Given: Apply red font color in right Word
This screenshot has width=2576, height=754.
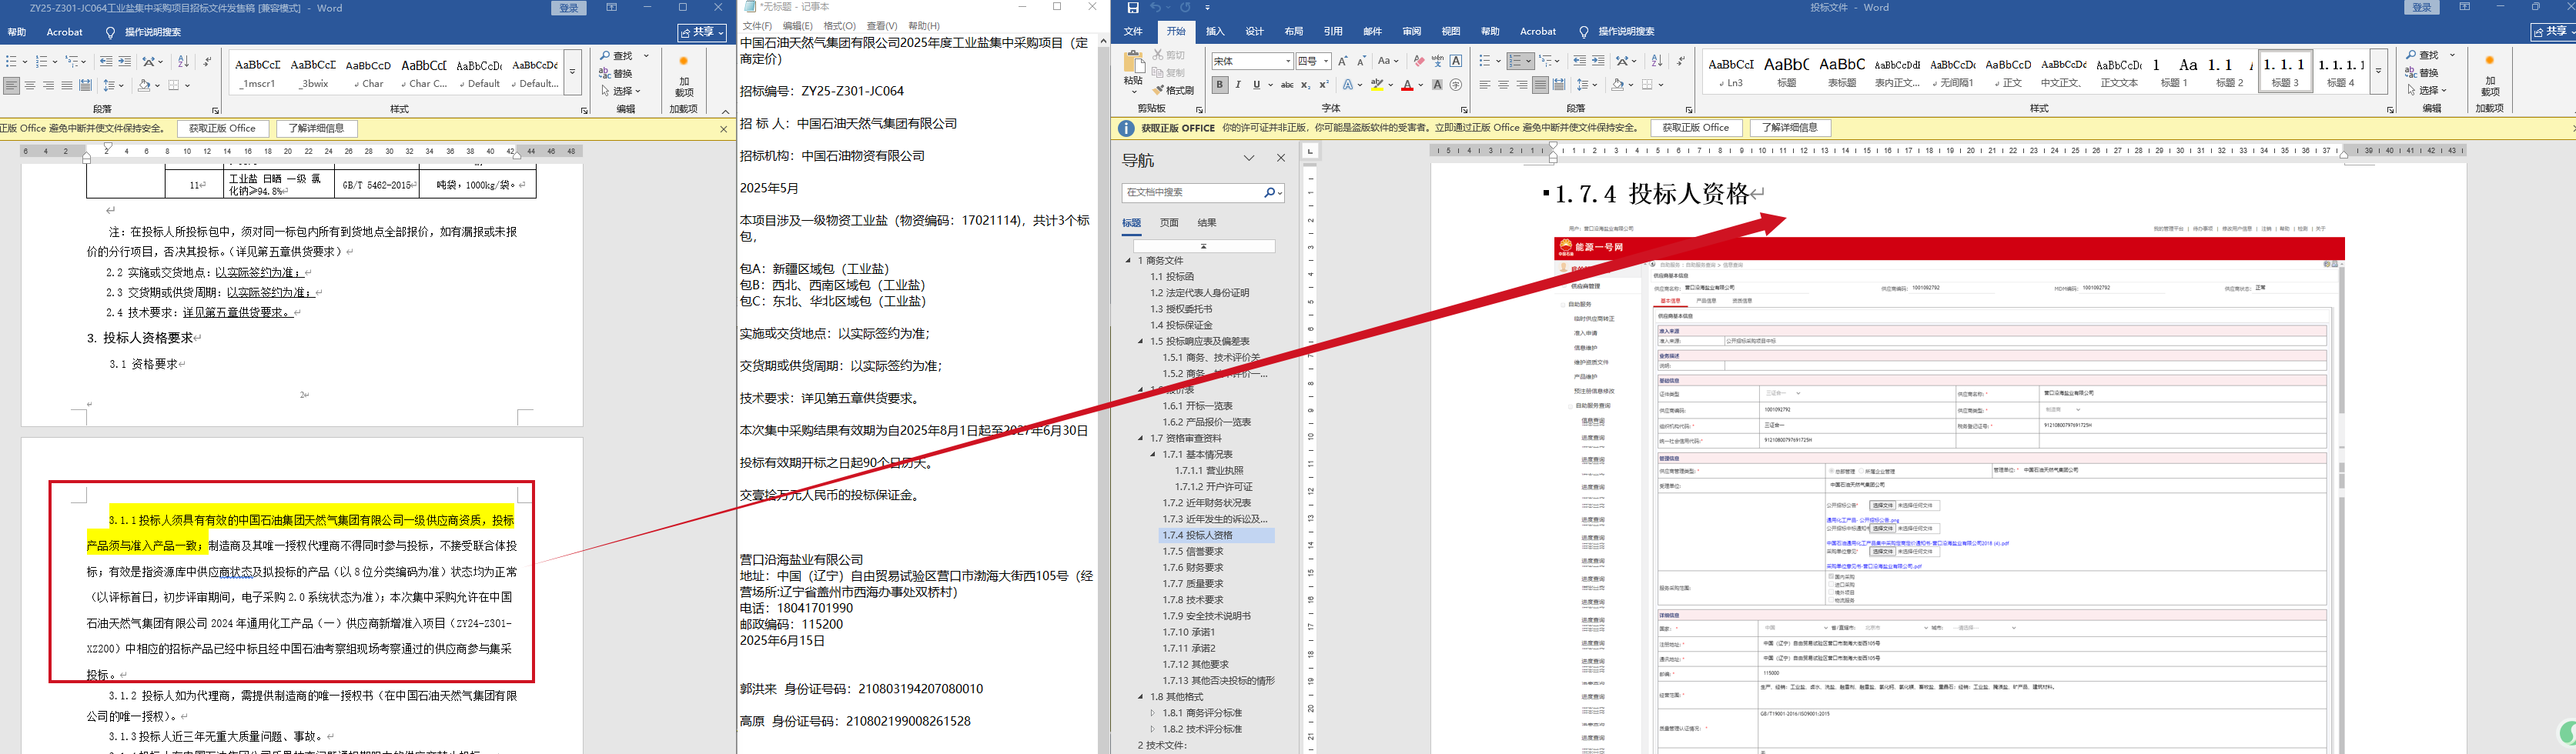Looking at the screenshot, I should tap(1407, 85).
